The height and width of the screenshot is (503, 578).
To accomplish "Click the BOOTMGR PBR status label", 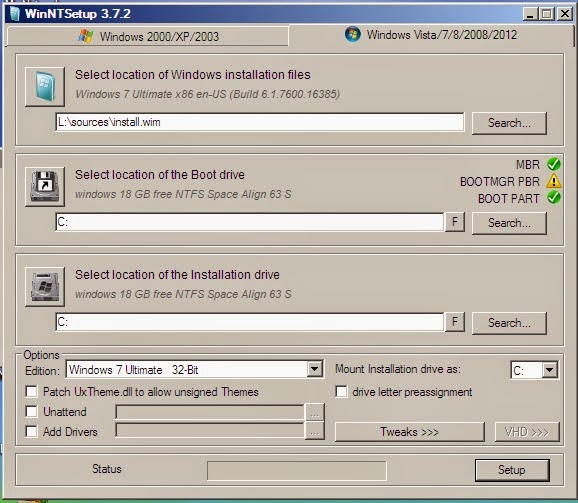I will coord(500,182).
